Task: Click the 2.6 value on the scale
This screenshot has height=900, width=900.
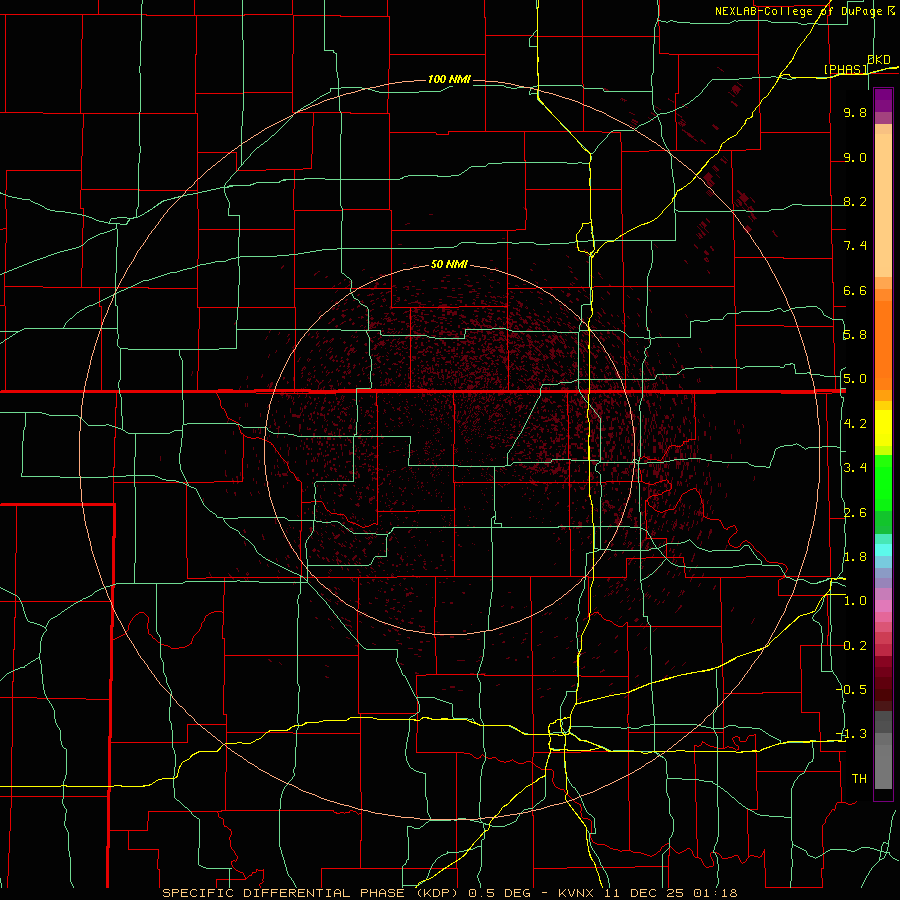Action: click(x=855, y=513)
